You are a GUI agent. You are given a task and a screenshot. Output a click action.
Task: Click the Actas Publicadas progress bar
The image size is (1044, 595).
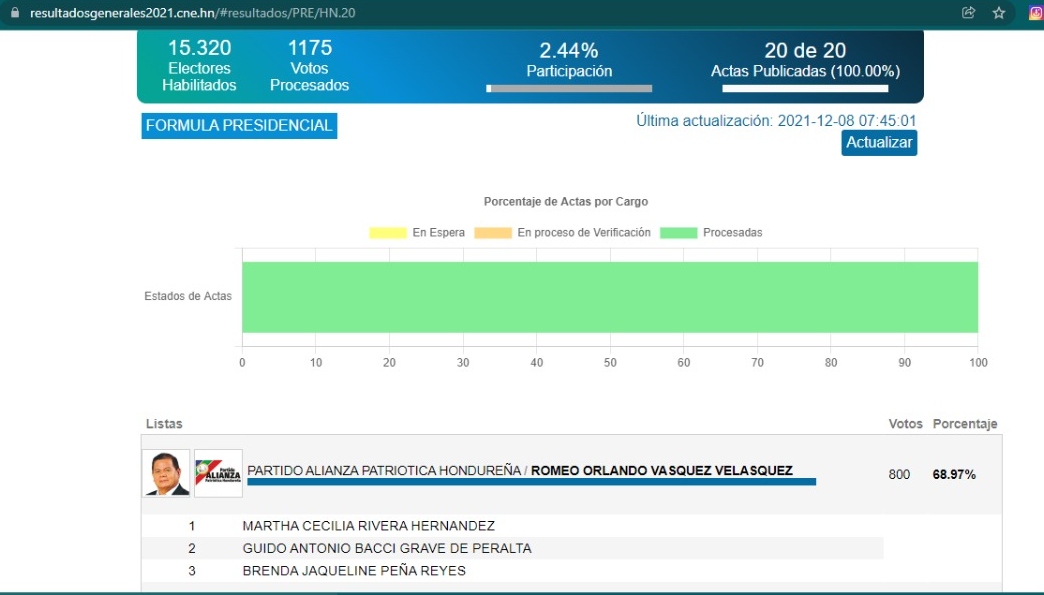(x=805, y=89)
